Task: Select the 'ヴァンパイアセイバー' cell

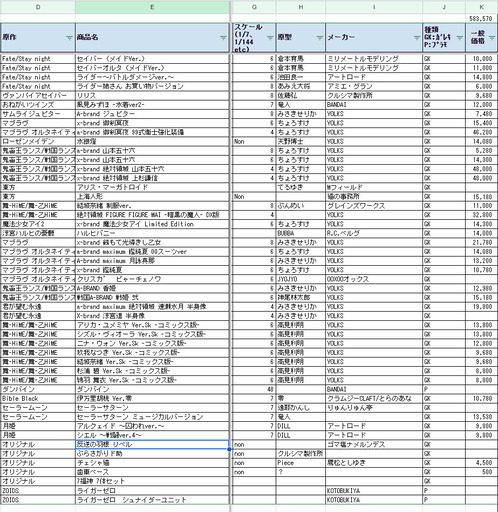Action: [38, 95]
